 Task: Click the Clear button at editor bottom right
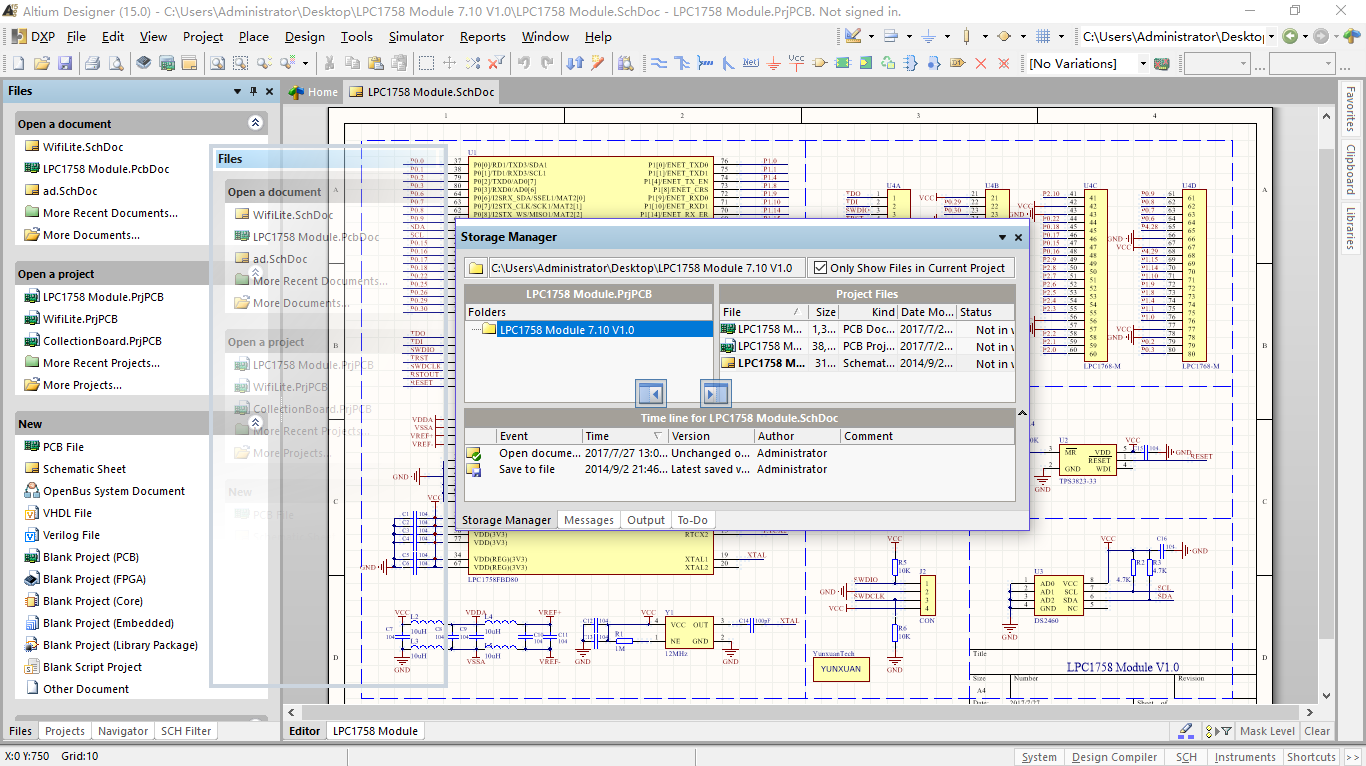click(x=1317, y=731)
